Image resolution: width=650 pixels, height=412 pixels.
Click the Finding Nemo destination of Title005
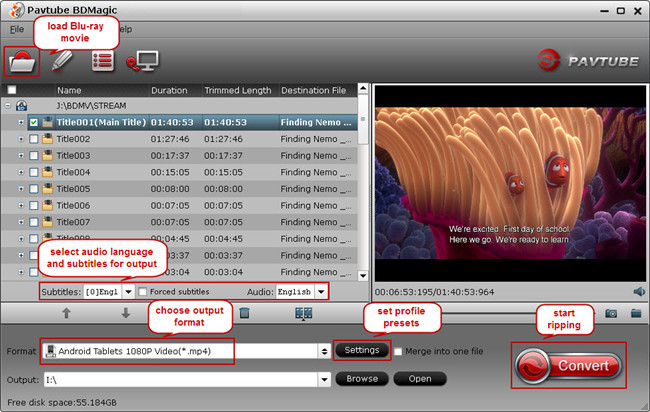[x=316, y=189]
